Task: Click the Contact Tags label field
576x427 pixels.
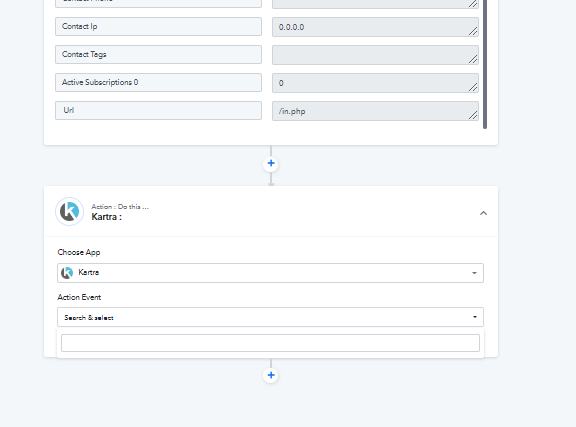Action: (x=158, y=54)
